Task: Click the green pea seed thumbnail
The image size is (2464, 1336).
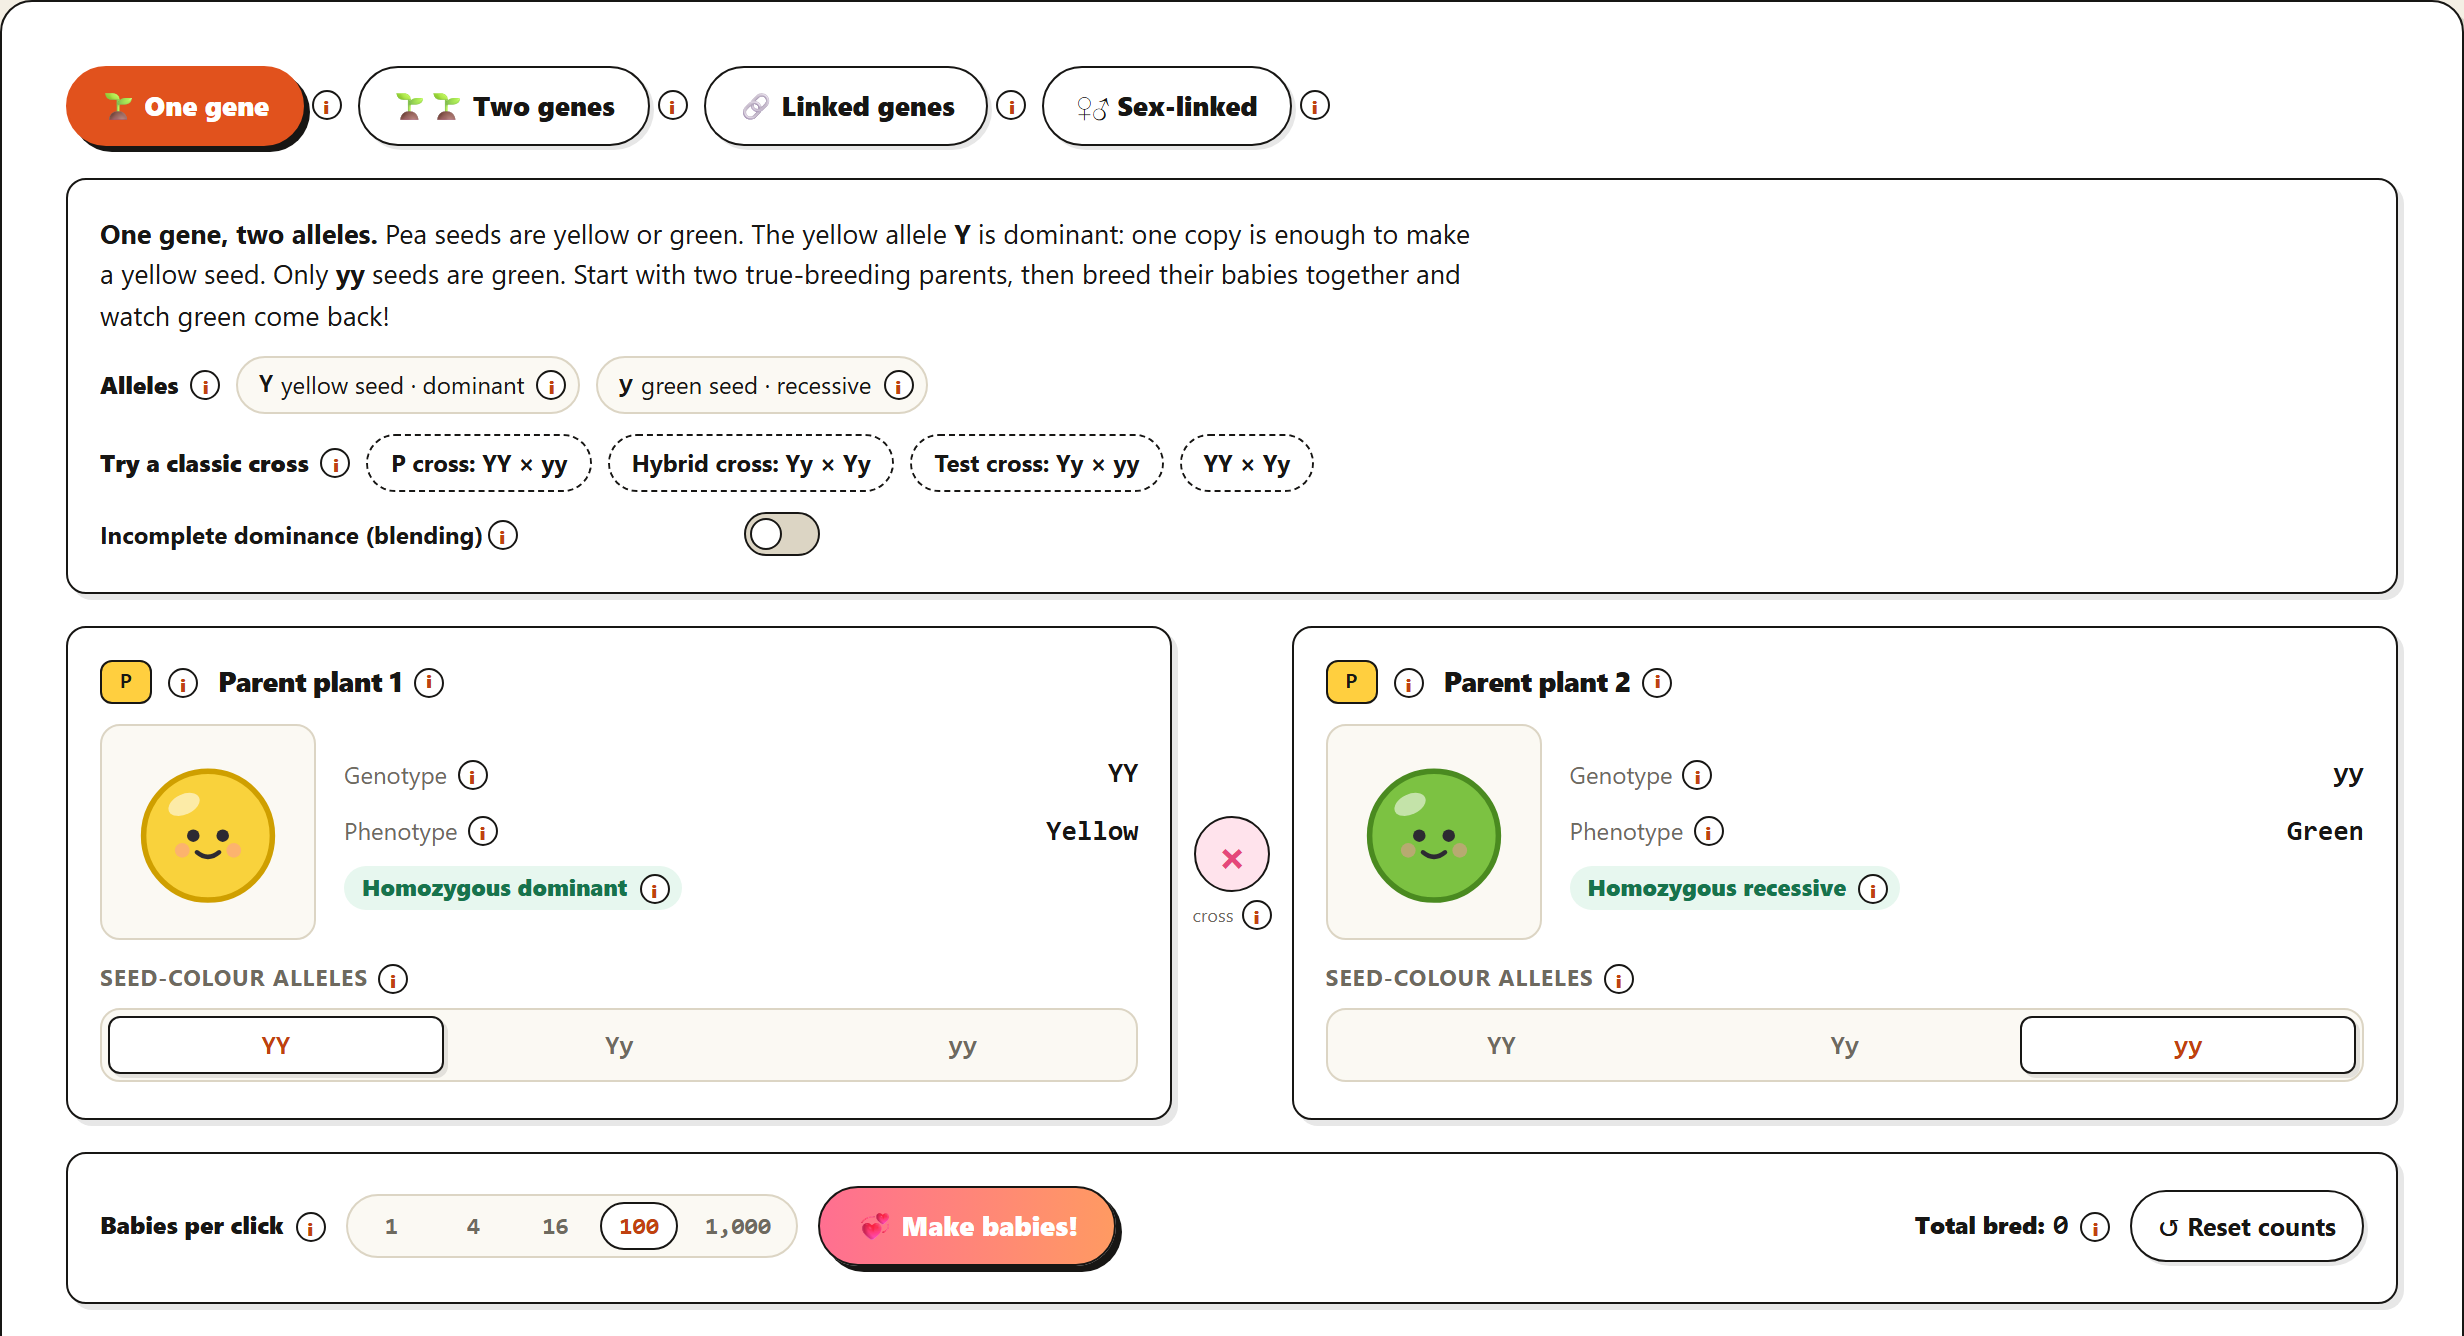Action: pyautogui.click(x=1434, y=833)
